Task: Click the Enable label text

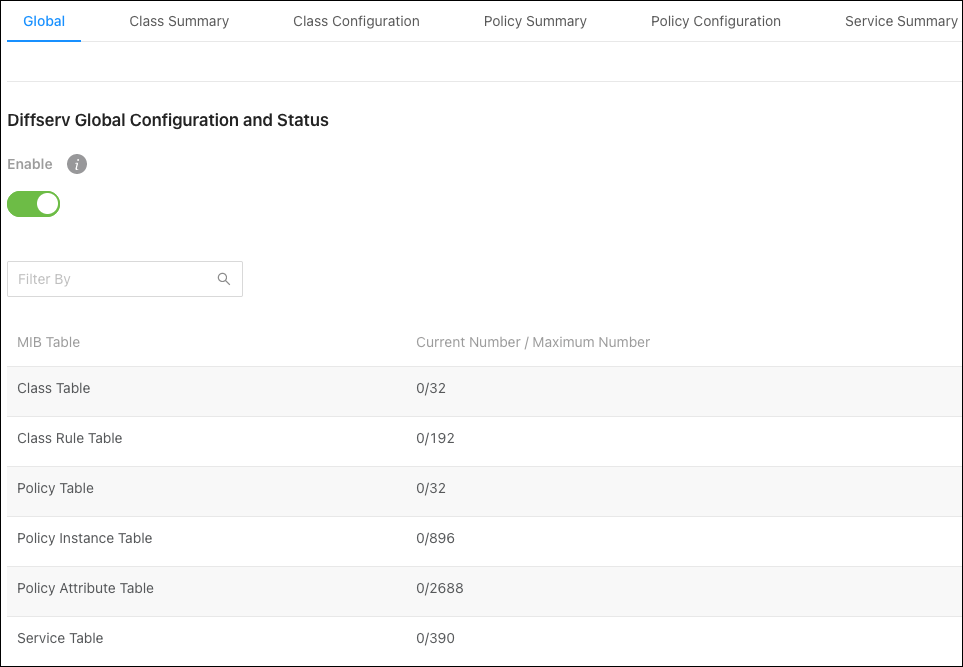Action: tap(30, 164)
